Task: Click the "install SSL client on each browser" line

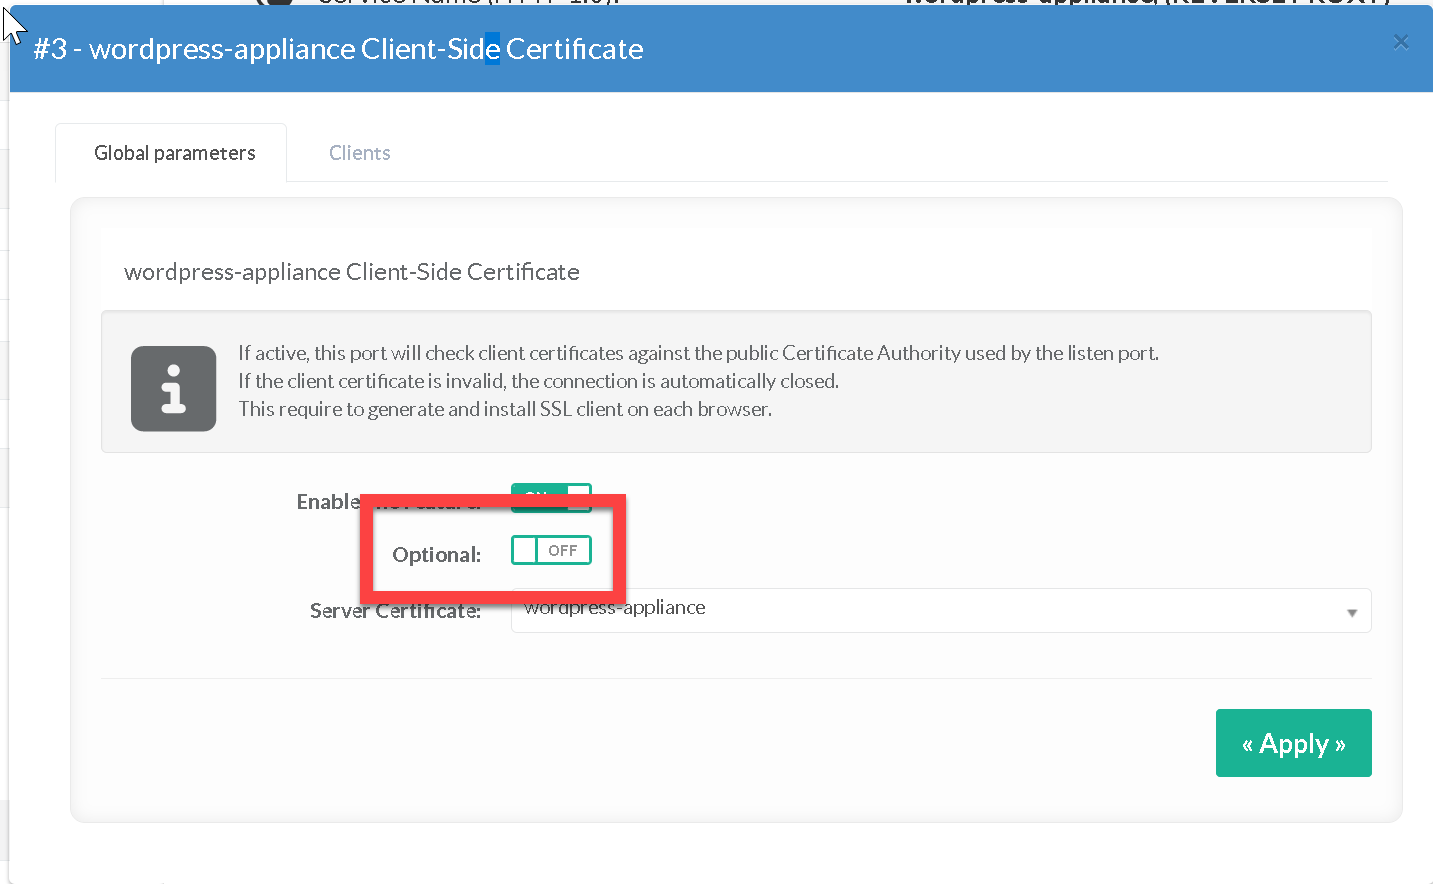Action: click(504, 409)
